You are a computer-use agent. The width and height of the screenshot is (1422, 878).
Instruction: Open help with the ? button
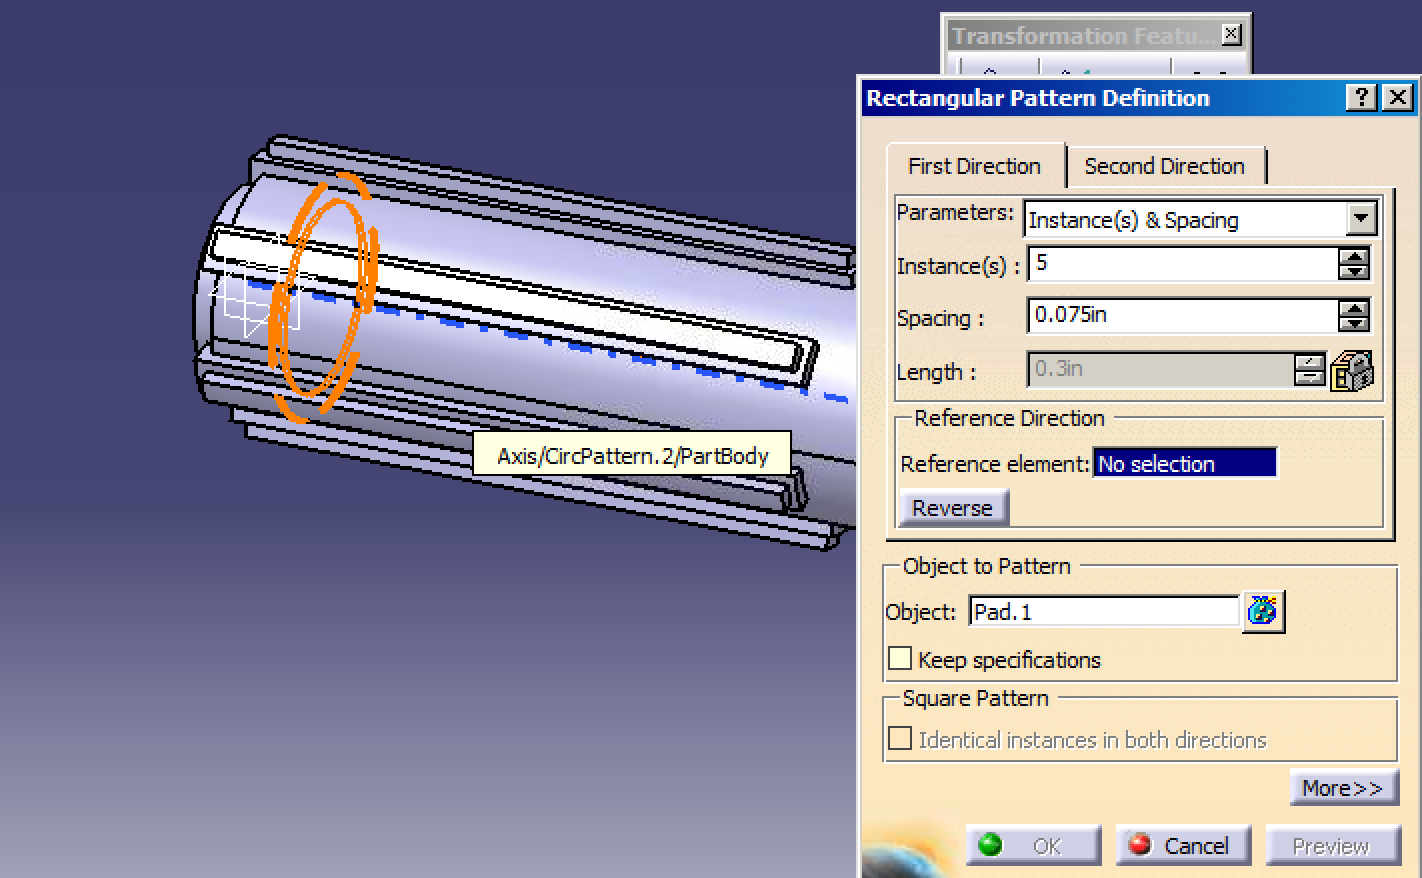coord(1360,97)
